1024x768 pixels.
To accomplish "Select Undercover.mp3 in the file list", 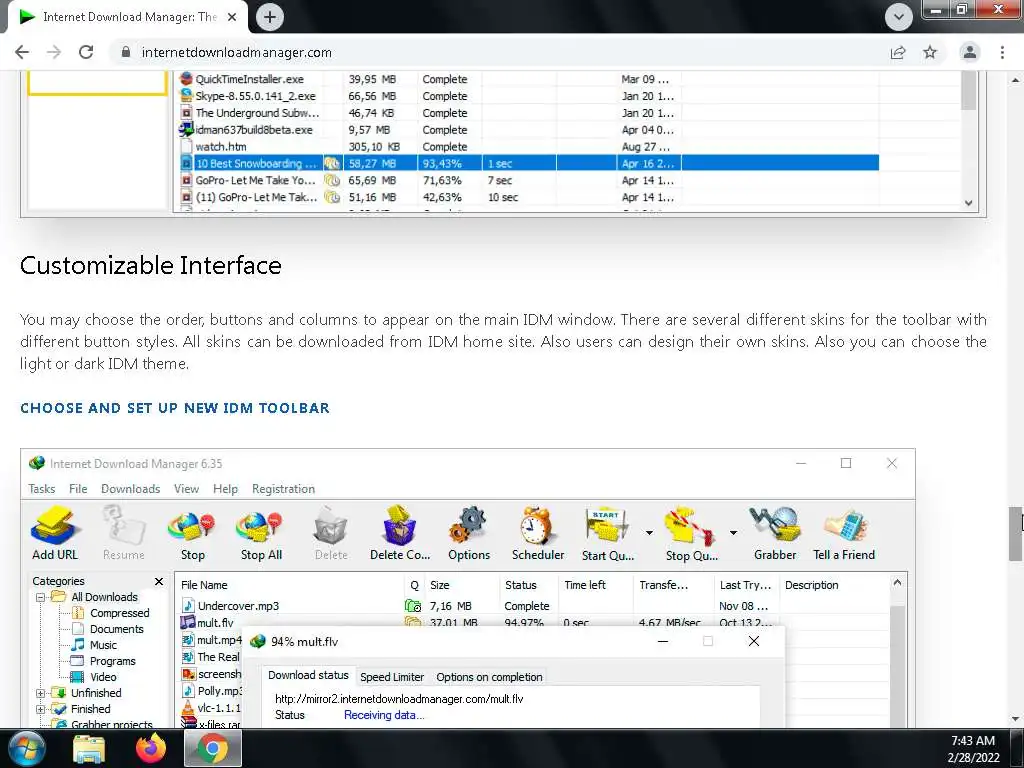I will 238,606.
